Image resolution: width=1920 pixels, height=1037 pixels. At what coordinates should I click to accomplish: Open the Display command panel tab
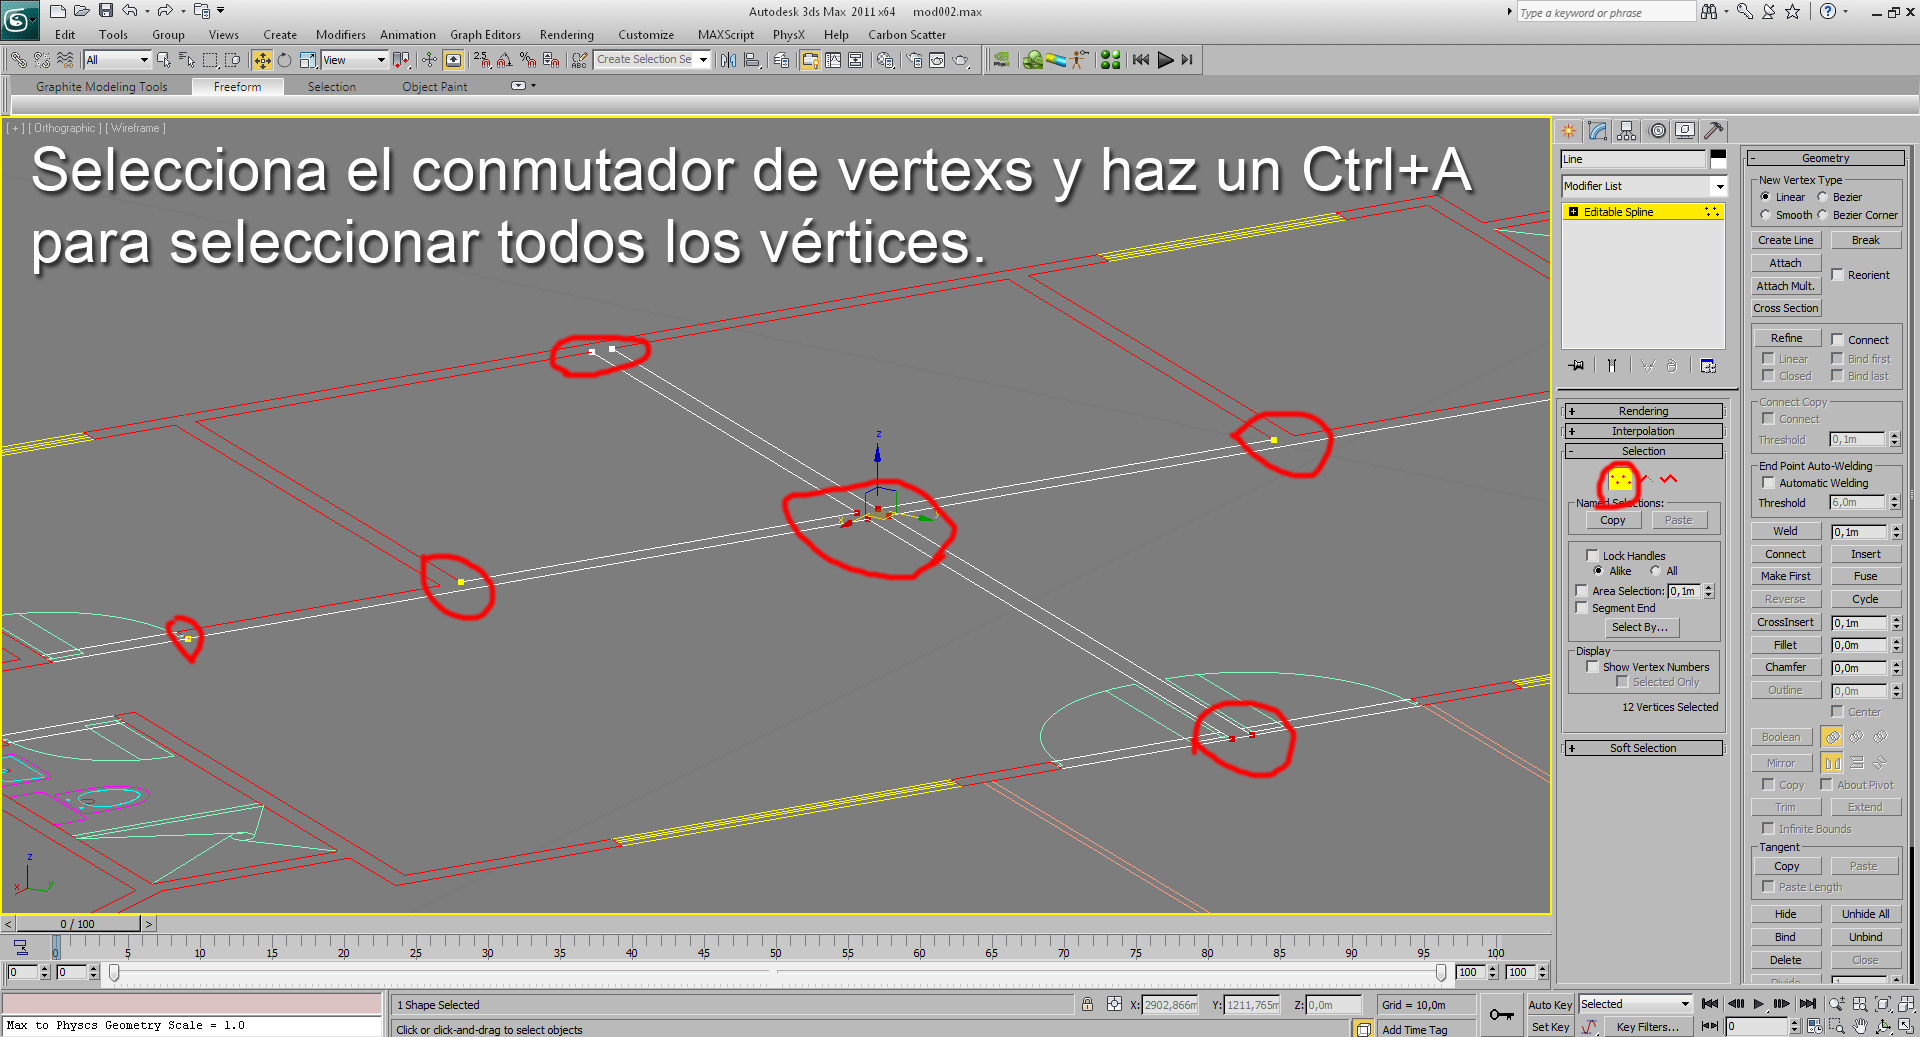(1686, 131)
